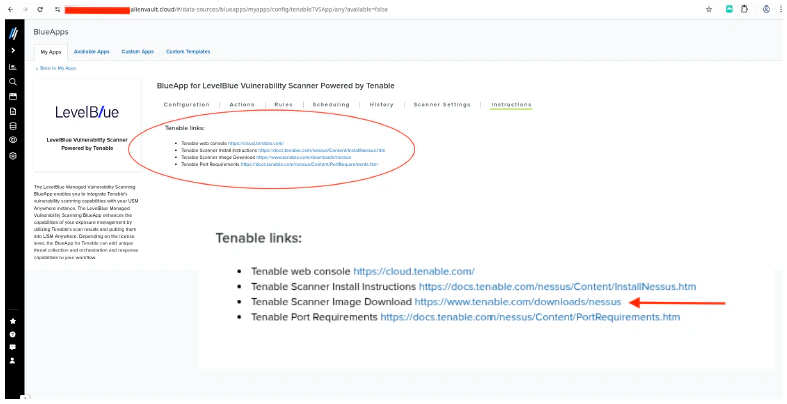The height and width of the screenshot is (404, 787).
Task: Open the user profile icon in sidebar
Action: [13, 360]
